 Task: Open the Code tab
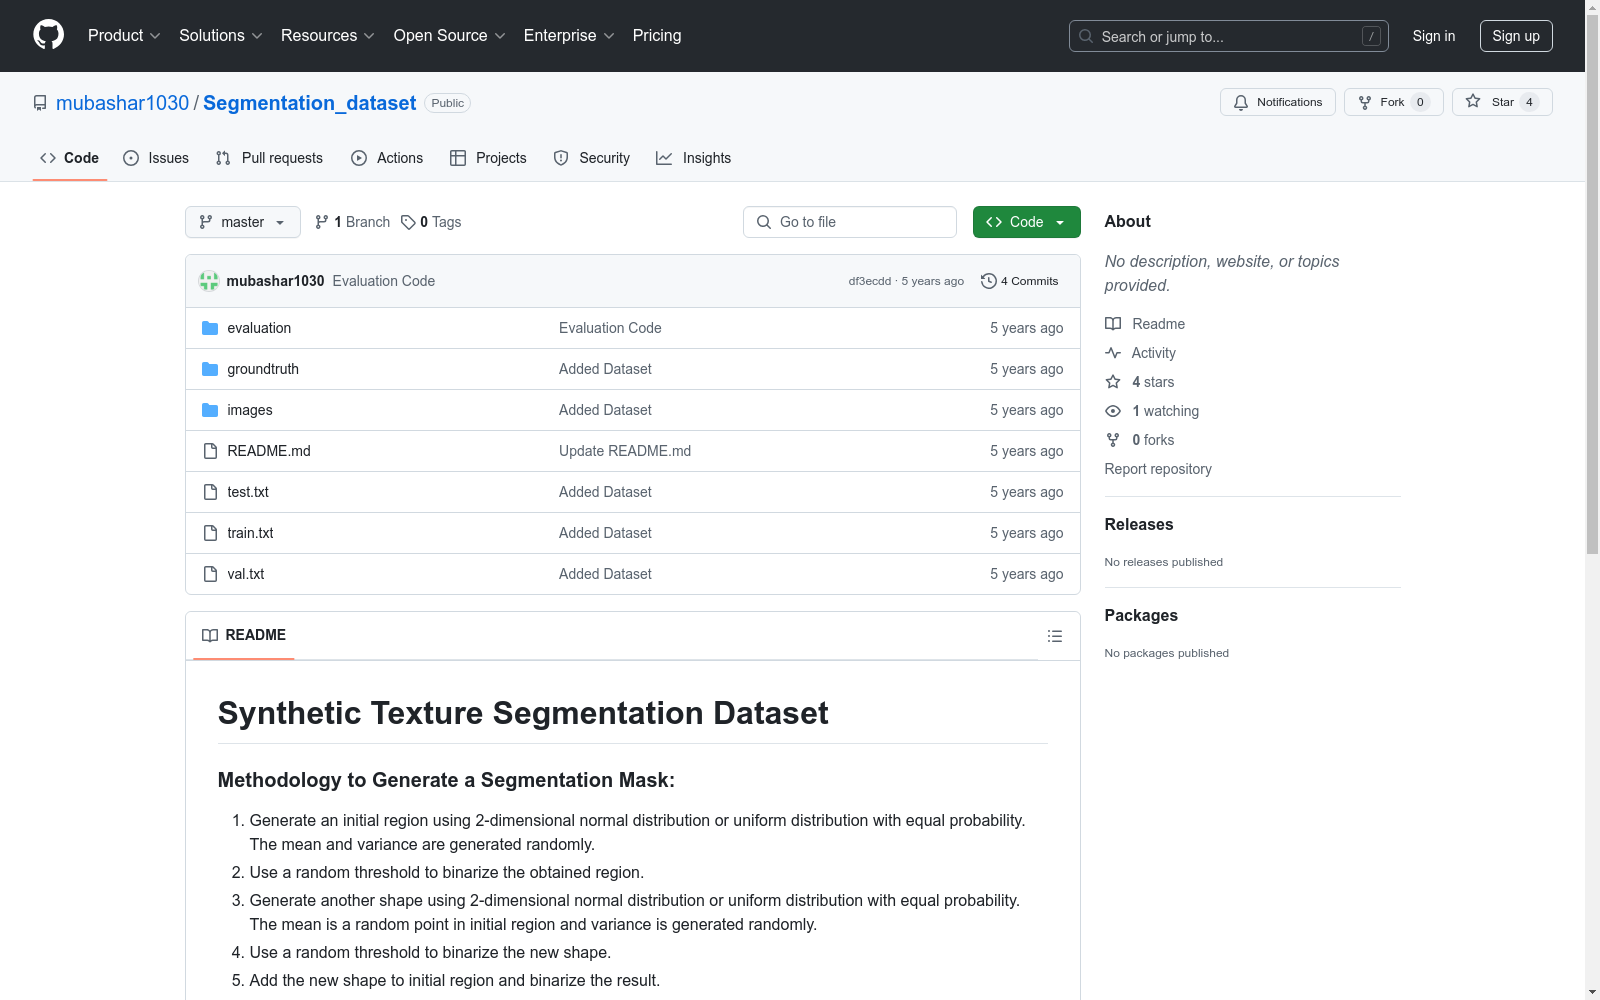pyautogui.click(x=70, y=158)
